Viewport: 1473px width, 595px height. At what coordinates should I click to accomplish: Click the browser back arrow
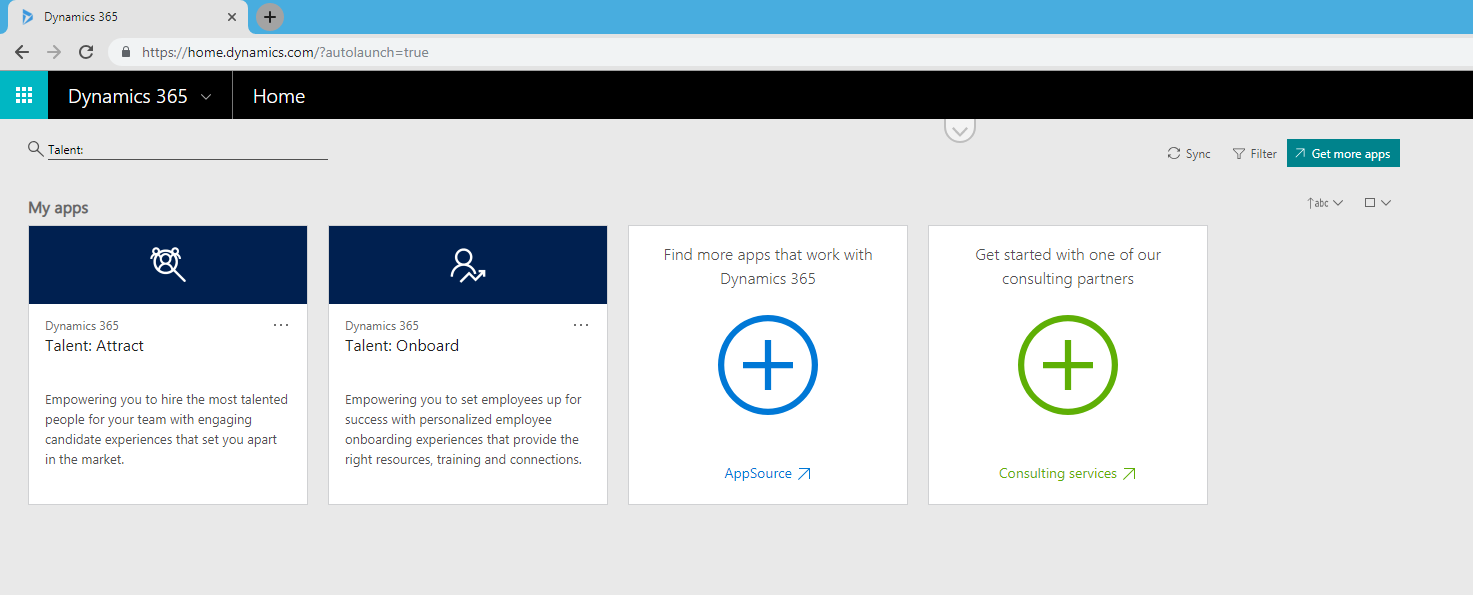pyautogui.click(x=22, y=52)
